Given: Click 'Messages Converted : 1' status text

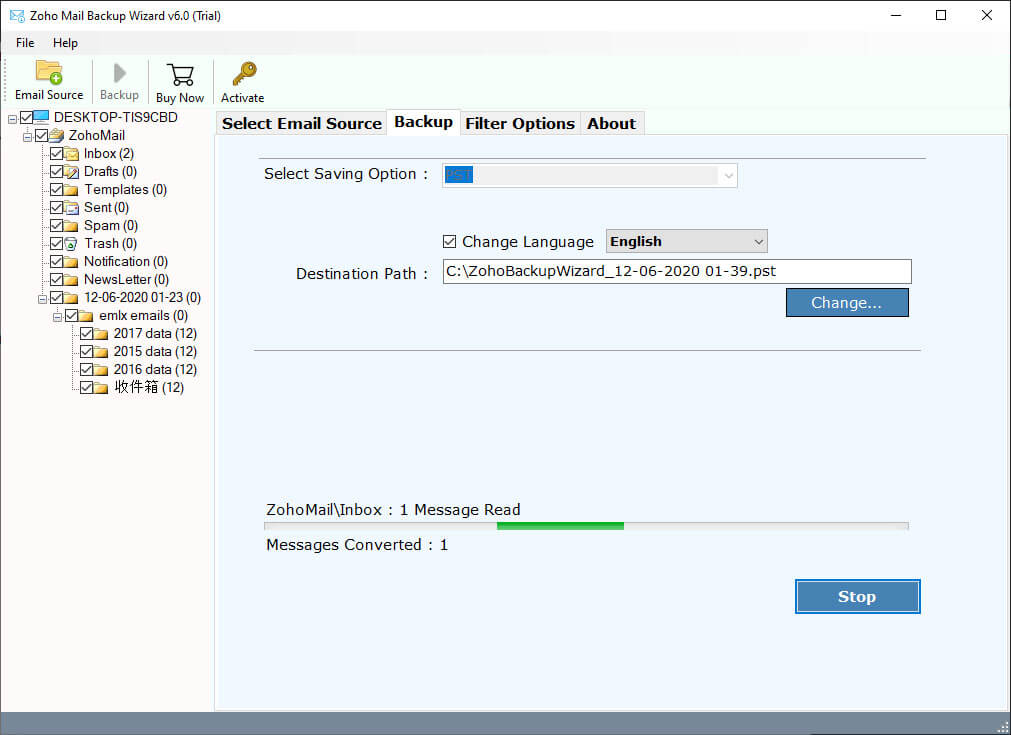Looking at the screenshot, I should 357,545.
